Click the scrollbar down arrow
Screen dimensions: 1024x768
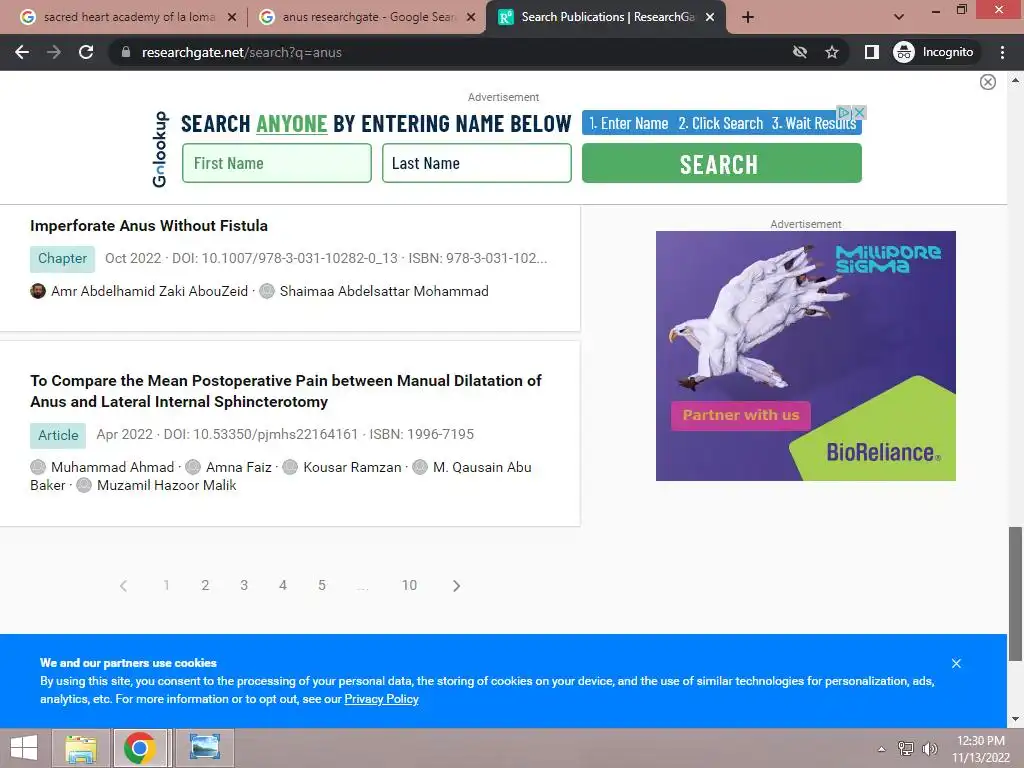click(x=1015, y=719)
